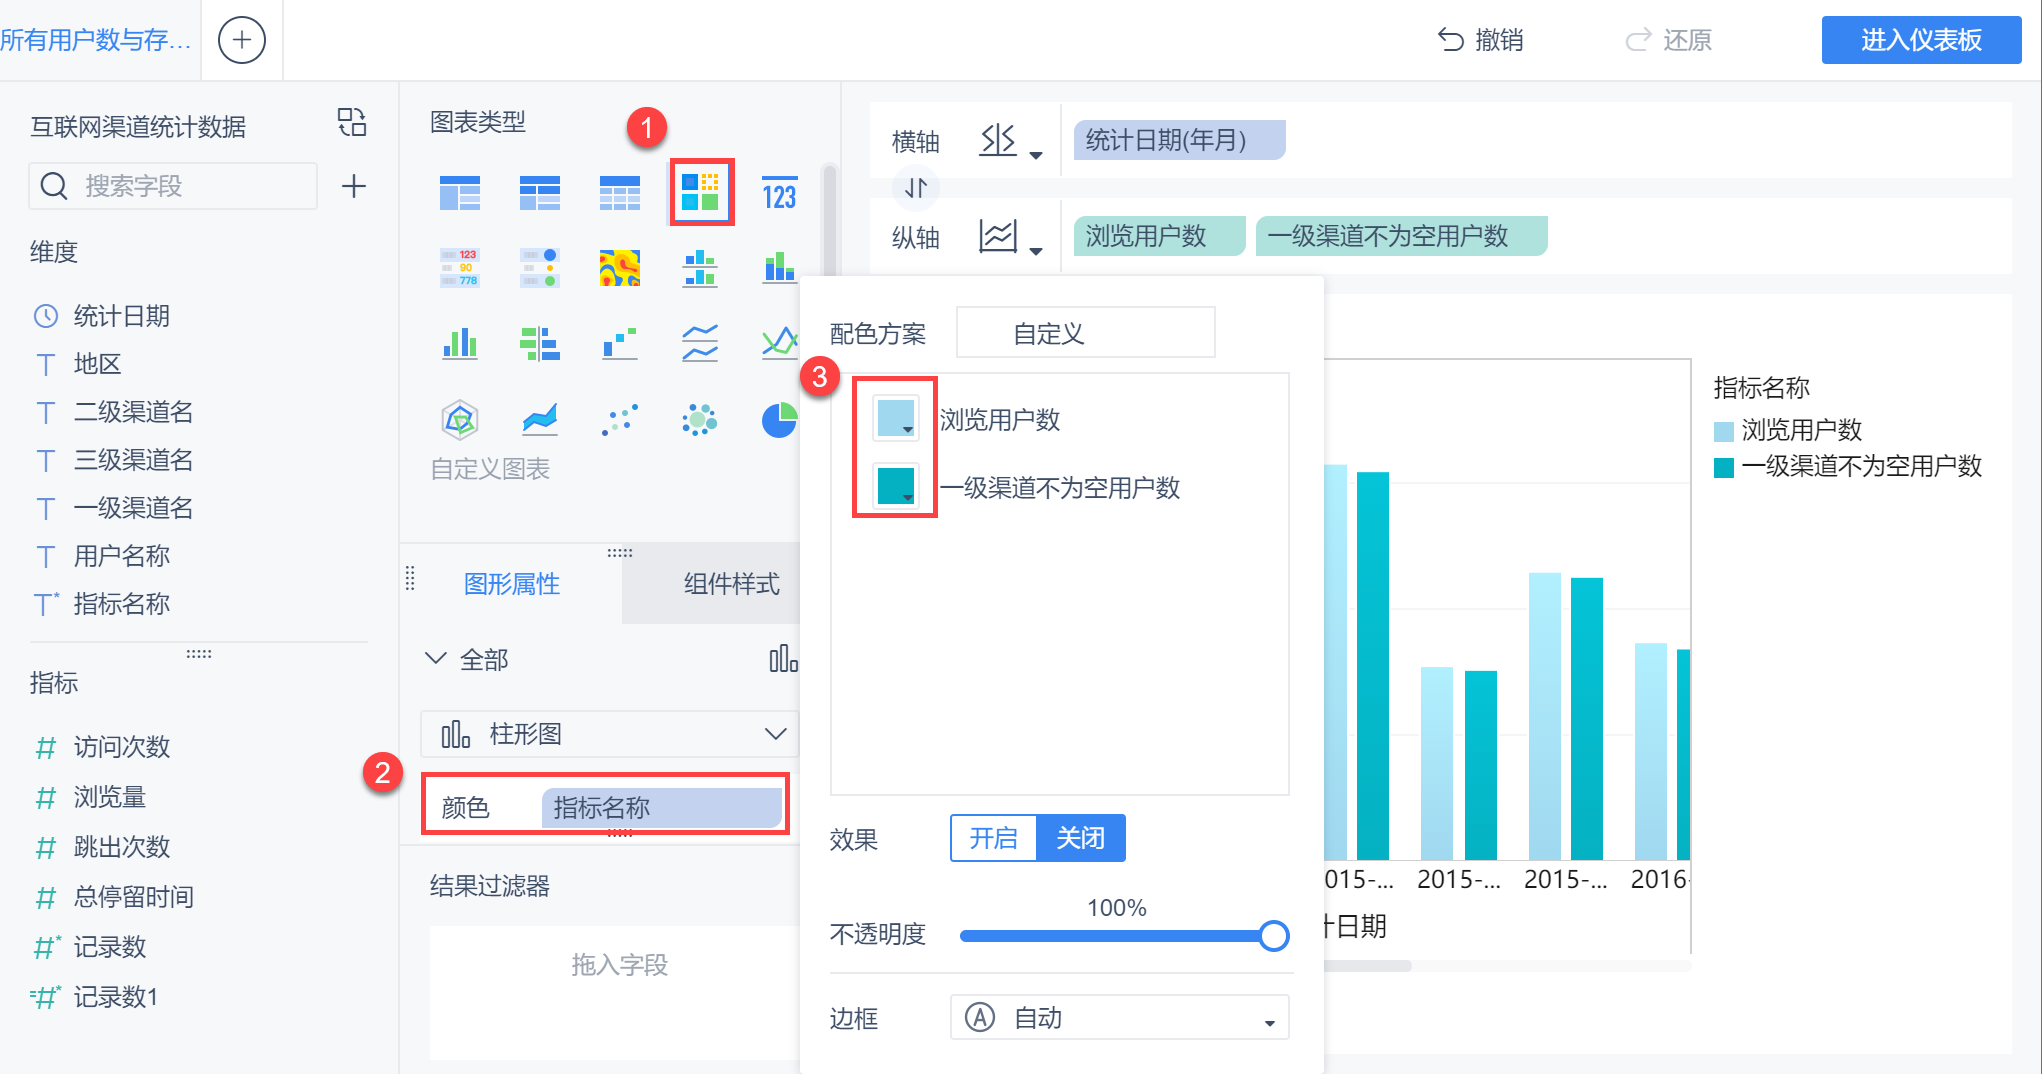This screenshot has width=2042, height=1074.
Task: Click the 一级渠道不为空用户数 legend entry
Action: (x=1848, y=466)
